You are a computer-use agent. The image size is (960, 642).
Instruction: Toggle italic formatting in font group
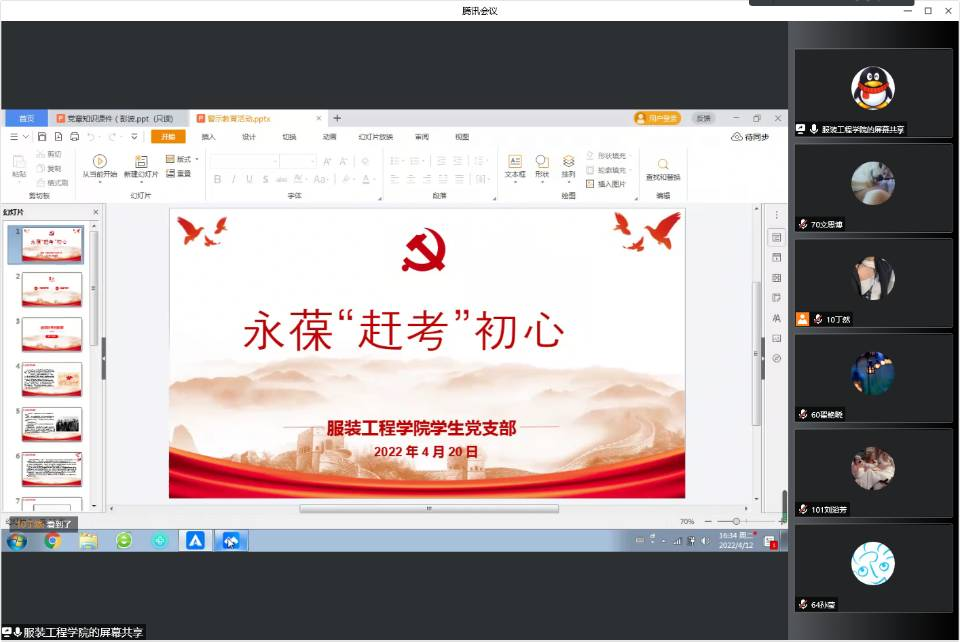(x=234, y=179)
